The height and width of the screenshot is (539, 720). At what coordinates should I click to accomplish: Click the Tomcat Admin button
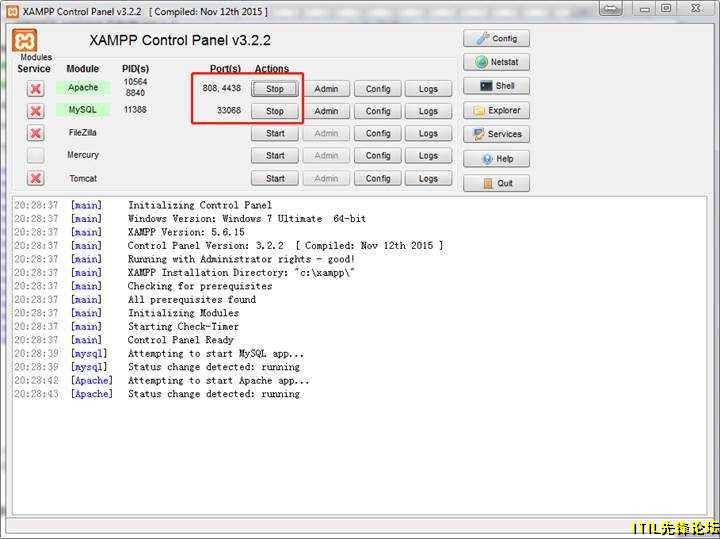(326, 178)
